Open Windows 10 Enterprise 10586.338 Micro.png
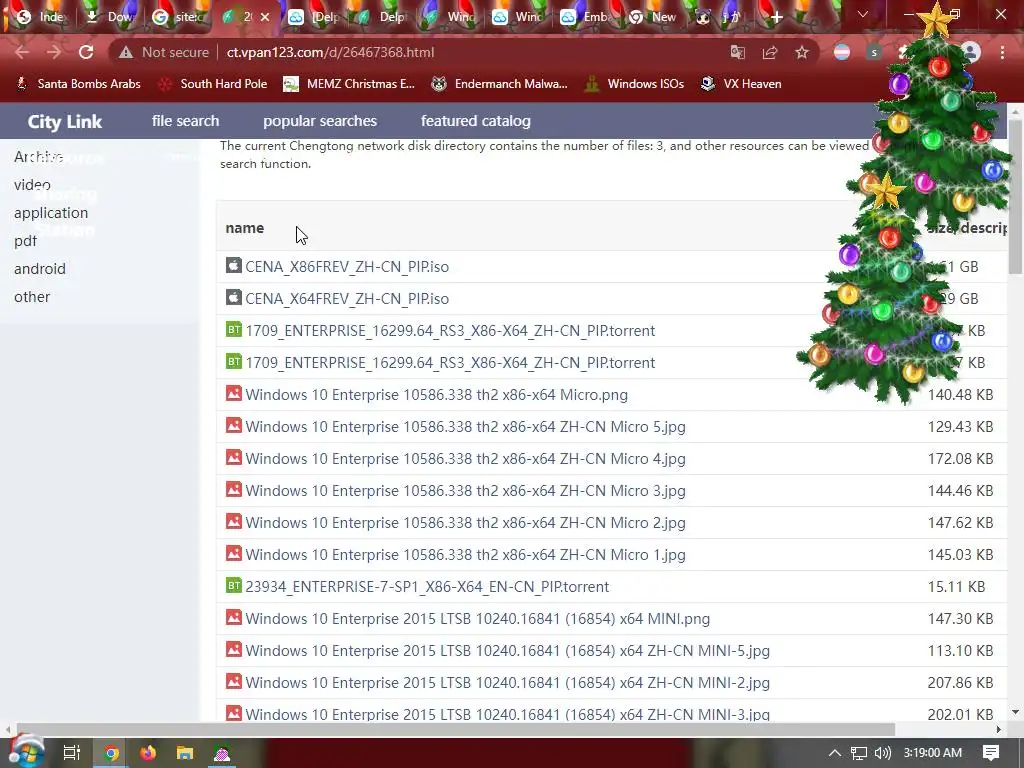 pyautogui.click(x=436, y=394)
